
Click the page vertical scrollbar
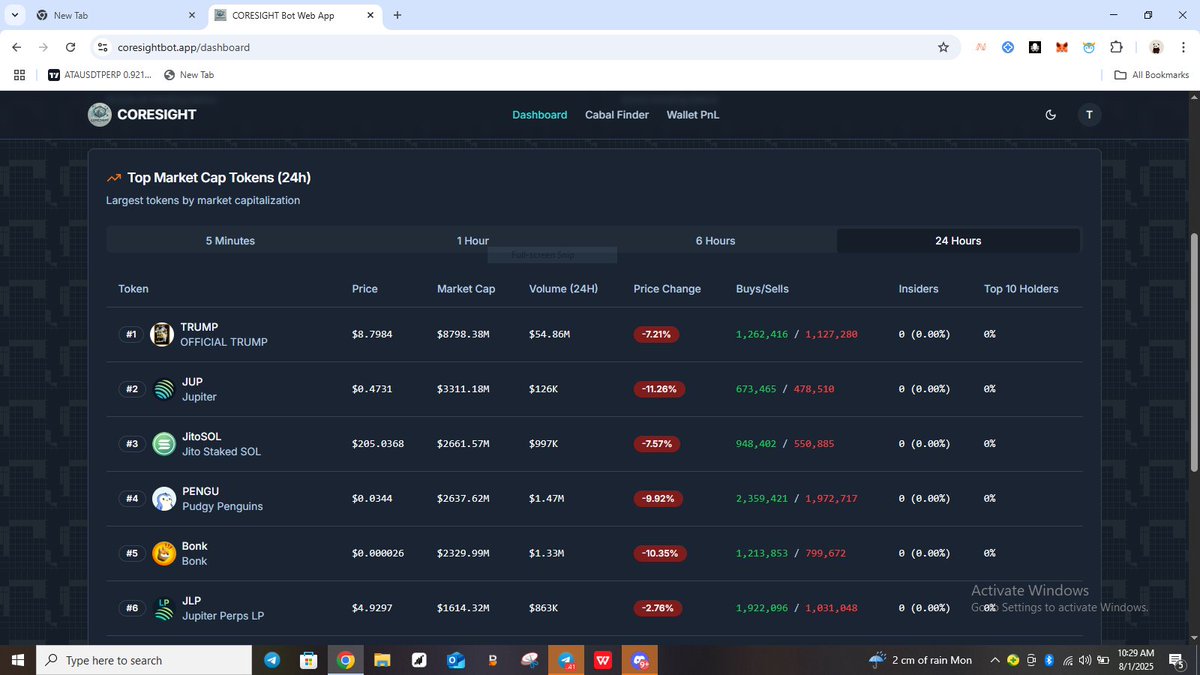[1192, 350]
